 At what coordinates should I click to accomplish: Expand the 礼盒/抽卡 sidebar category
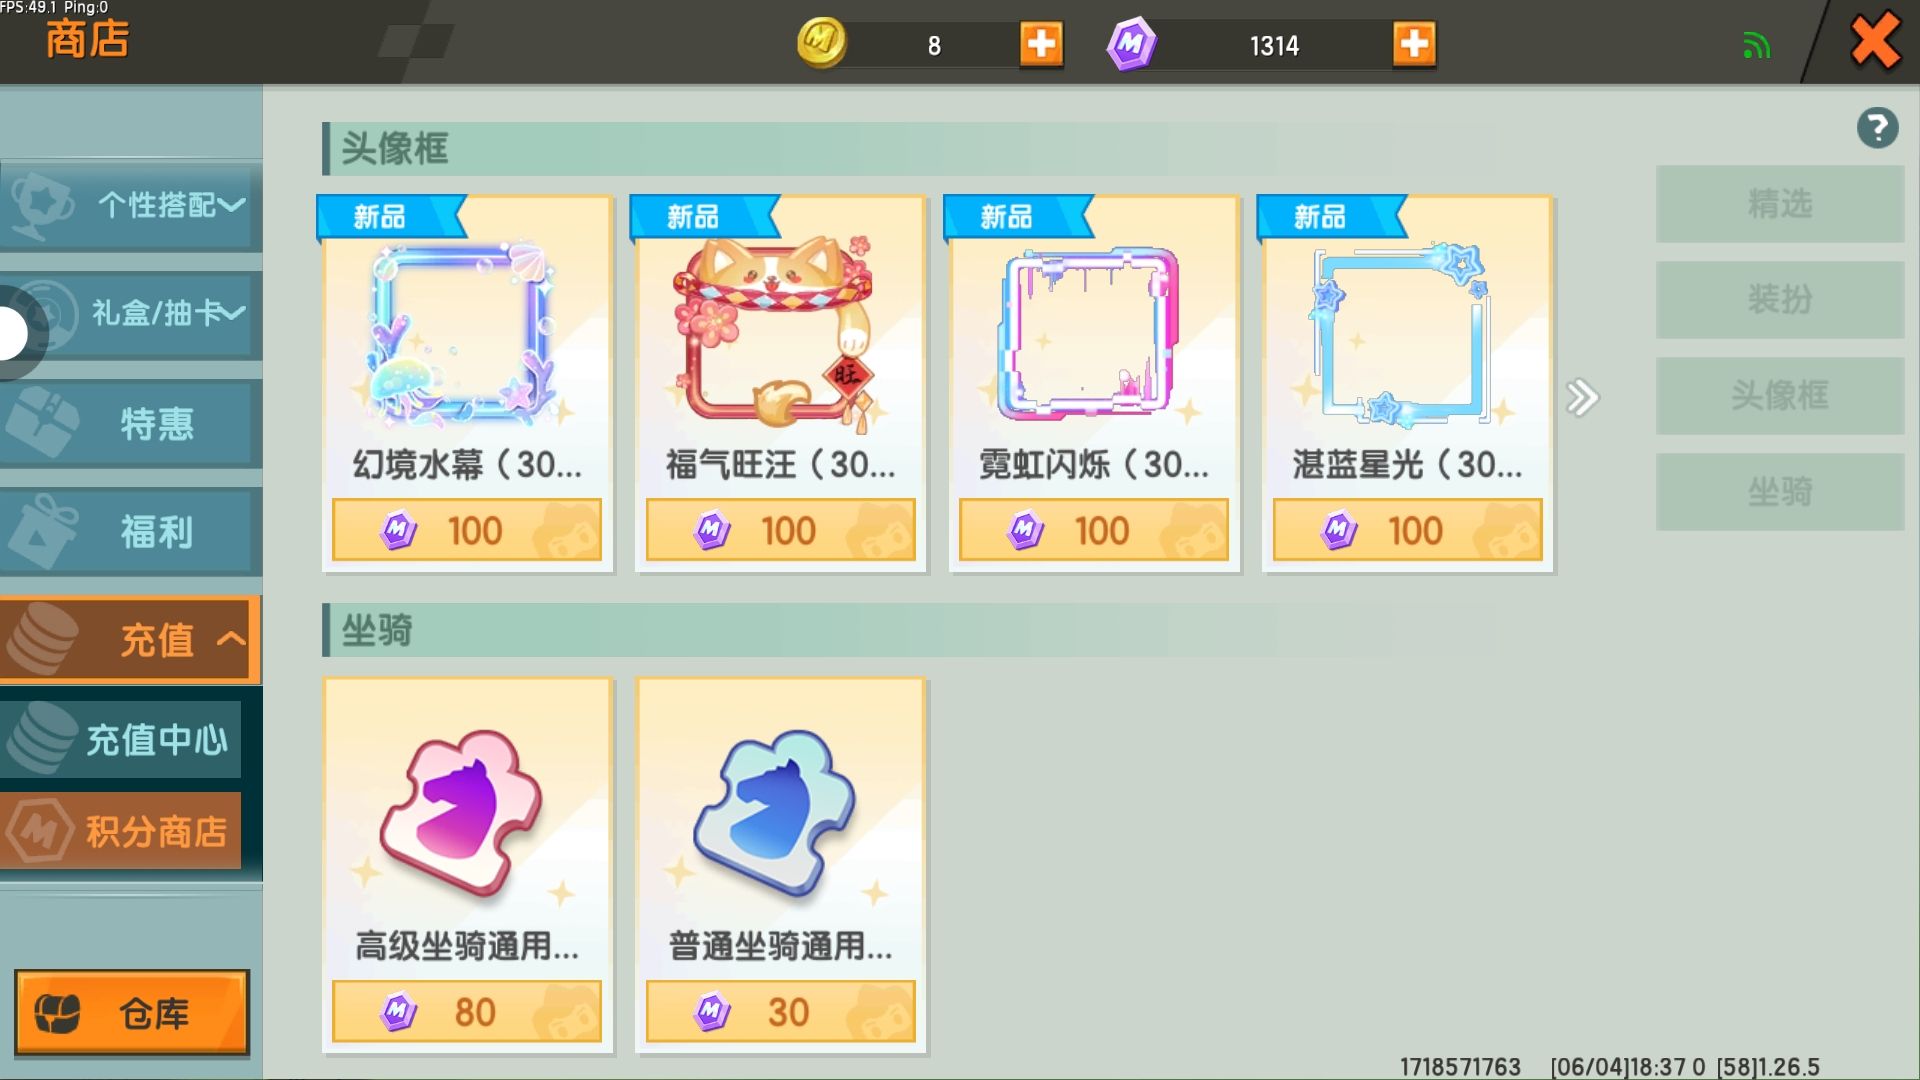click(x=131, y=314)
